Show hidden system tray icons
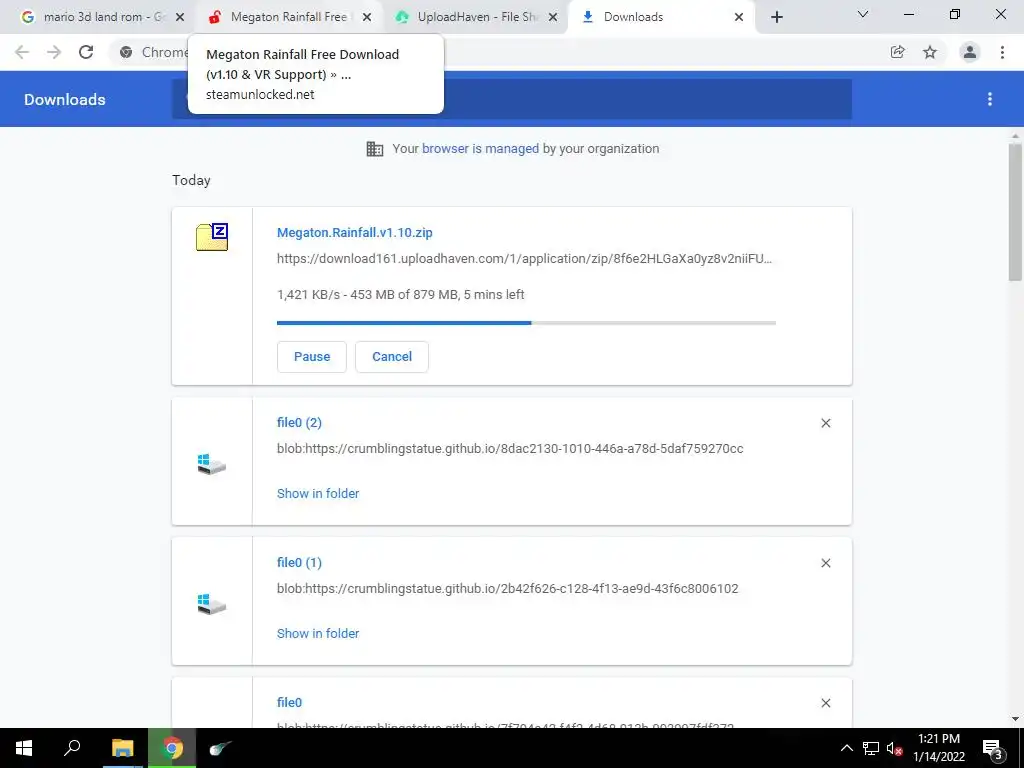 pos(846,748)
